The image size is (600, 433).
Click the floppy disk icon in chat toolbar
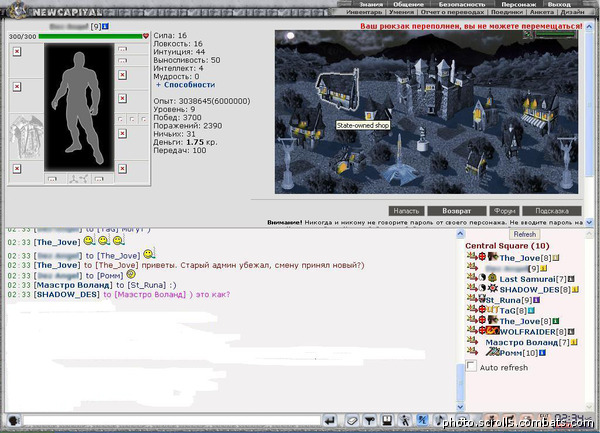click(x=387, y=421)
